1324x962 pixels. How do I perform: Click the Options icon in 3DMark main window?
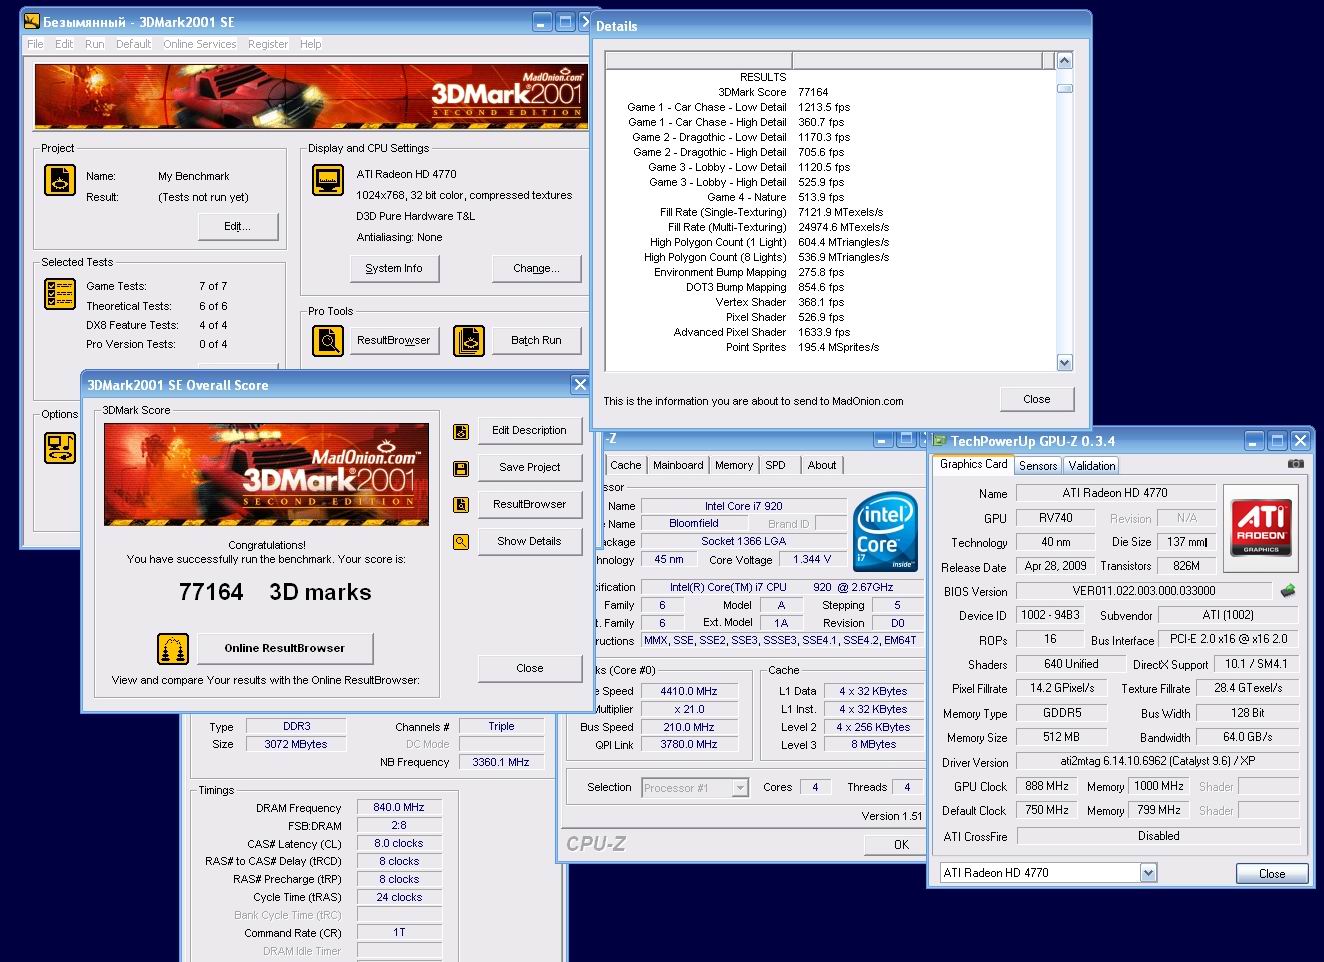[60, 447]
